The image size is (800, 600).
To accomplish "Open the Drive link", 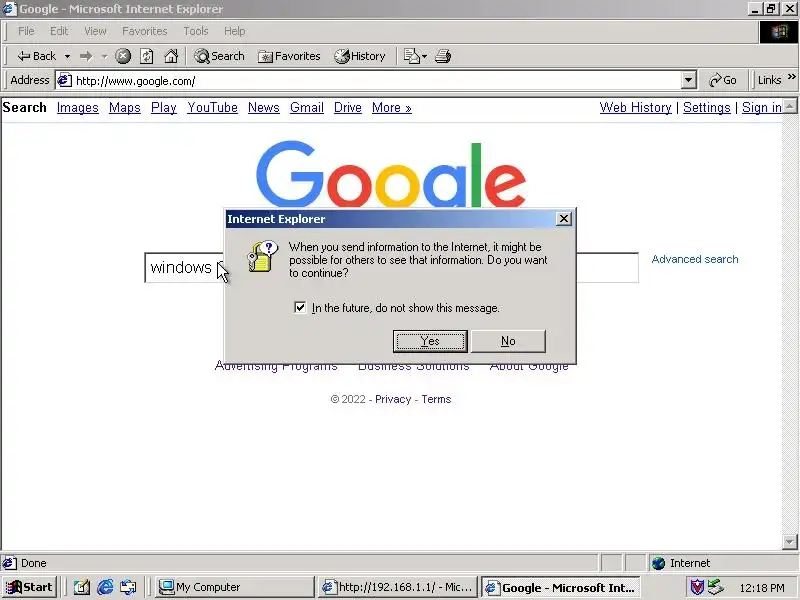I will pos(347,108).
